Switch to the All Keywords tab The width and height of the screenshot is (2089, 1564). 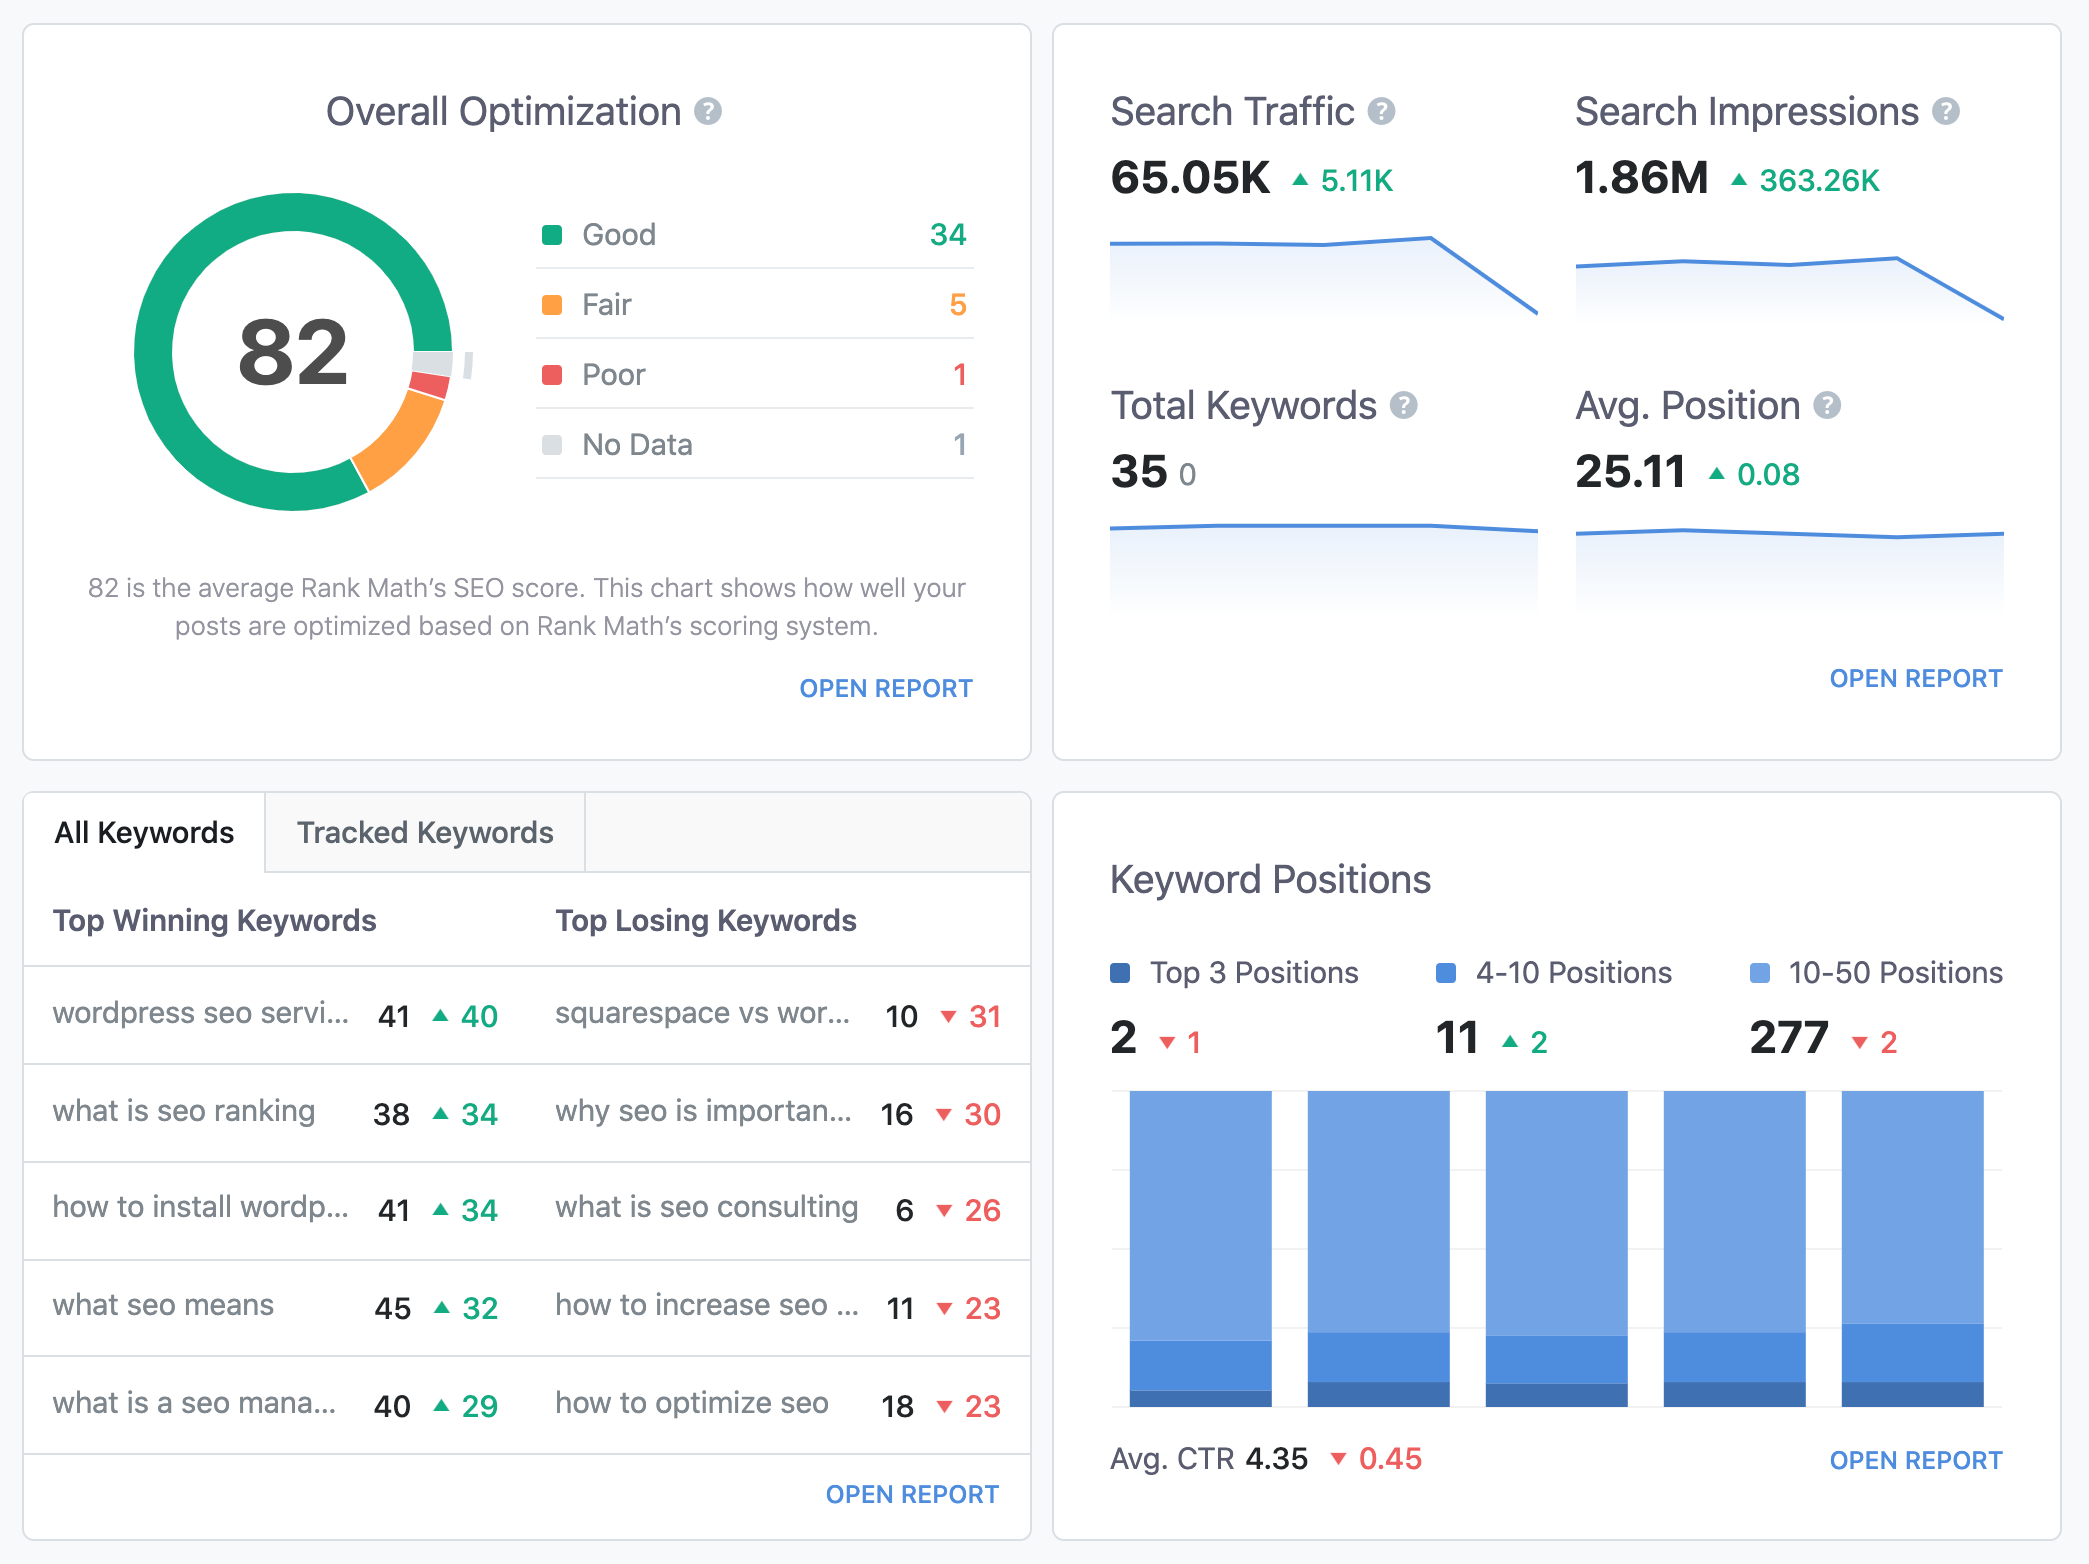(144, 832)
